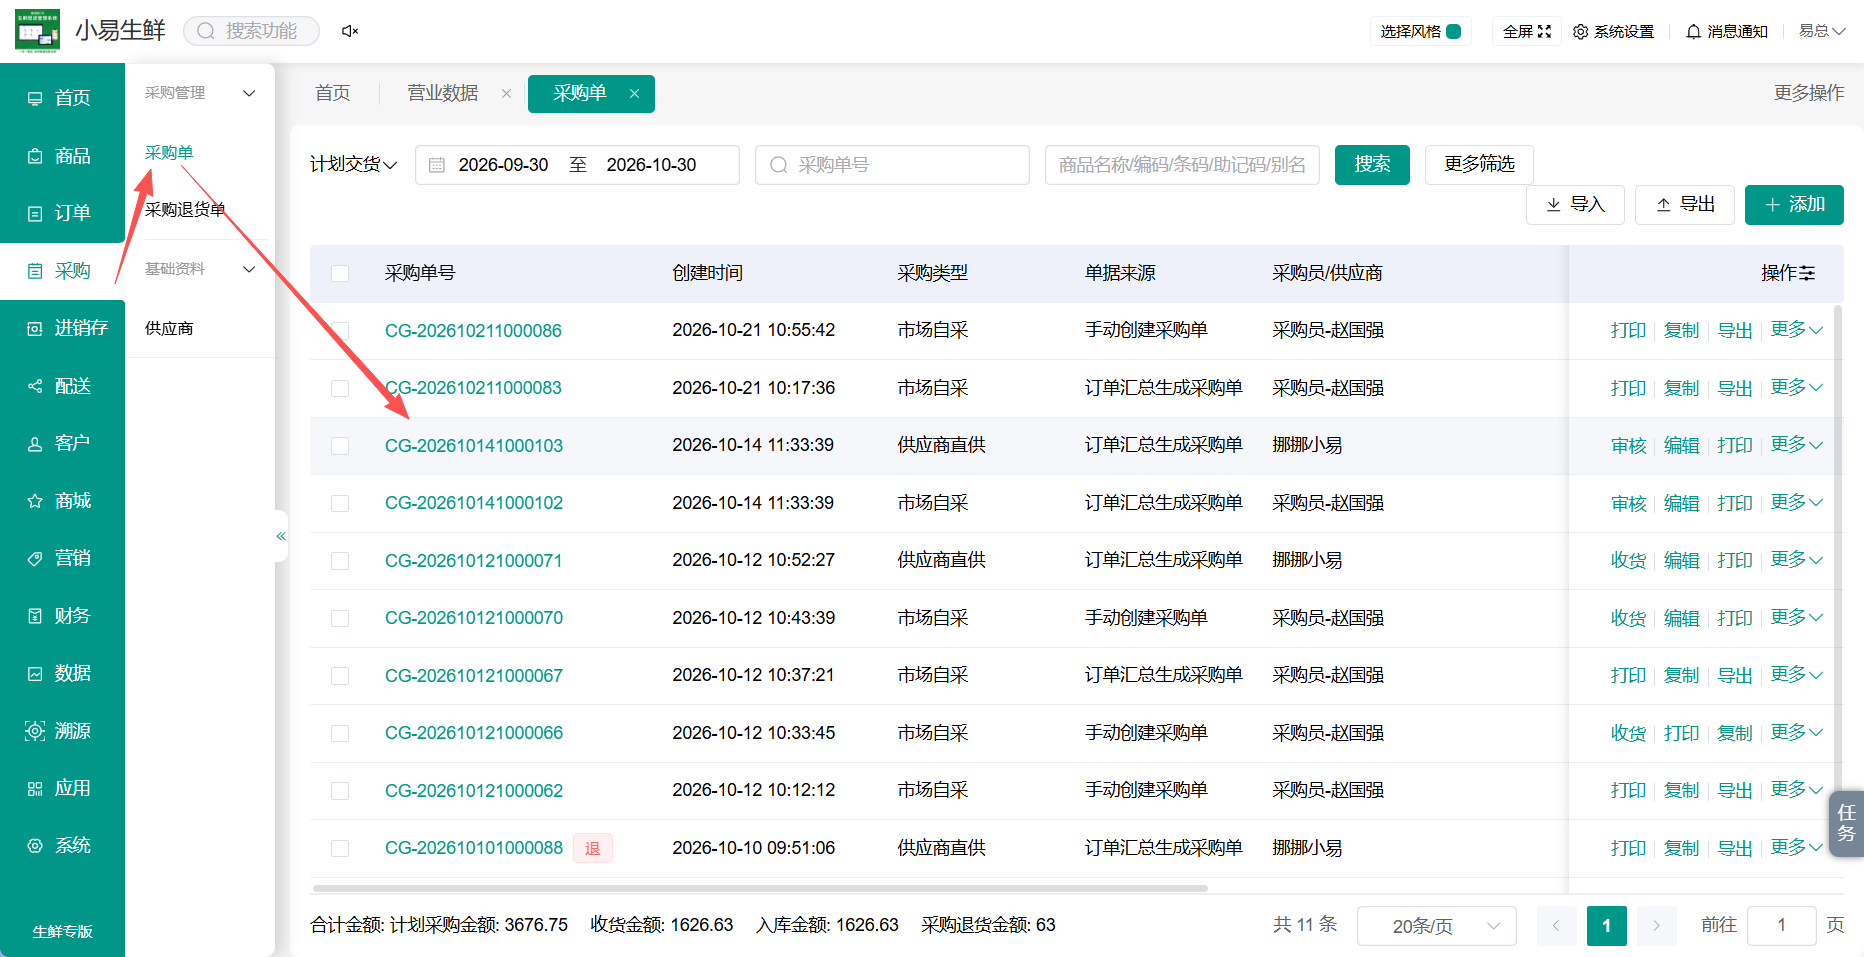Open 首页 home in the left sidebar
This screenshot has height=957, width=1864.
(62, 98)
